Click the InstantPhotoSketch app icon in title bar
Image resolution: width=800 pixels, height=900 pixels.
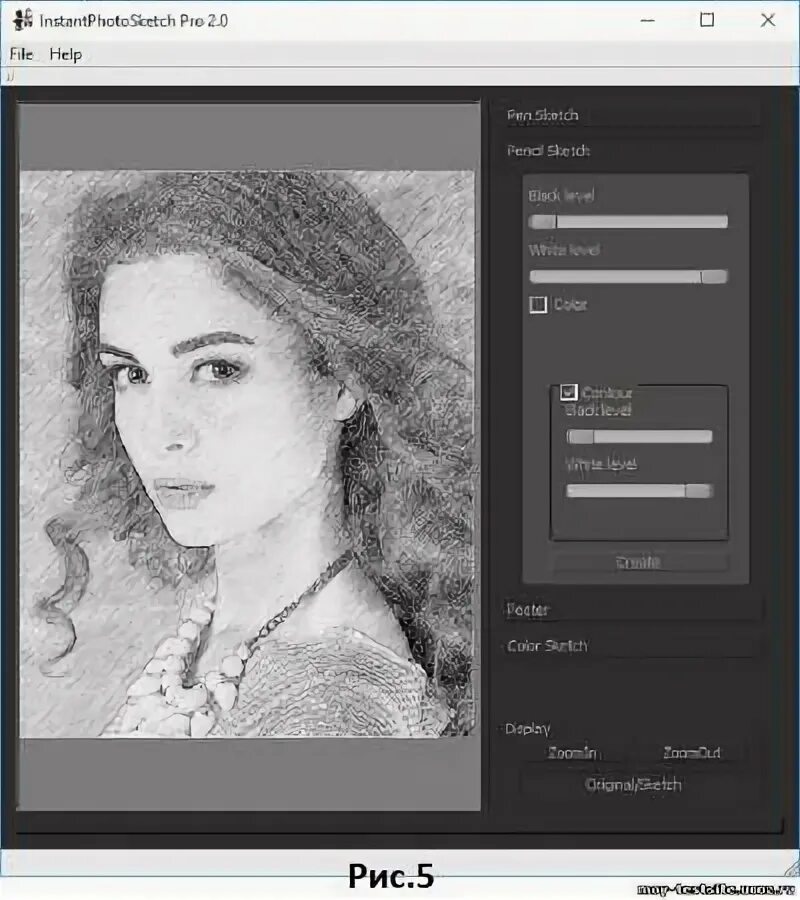22,21
